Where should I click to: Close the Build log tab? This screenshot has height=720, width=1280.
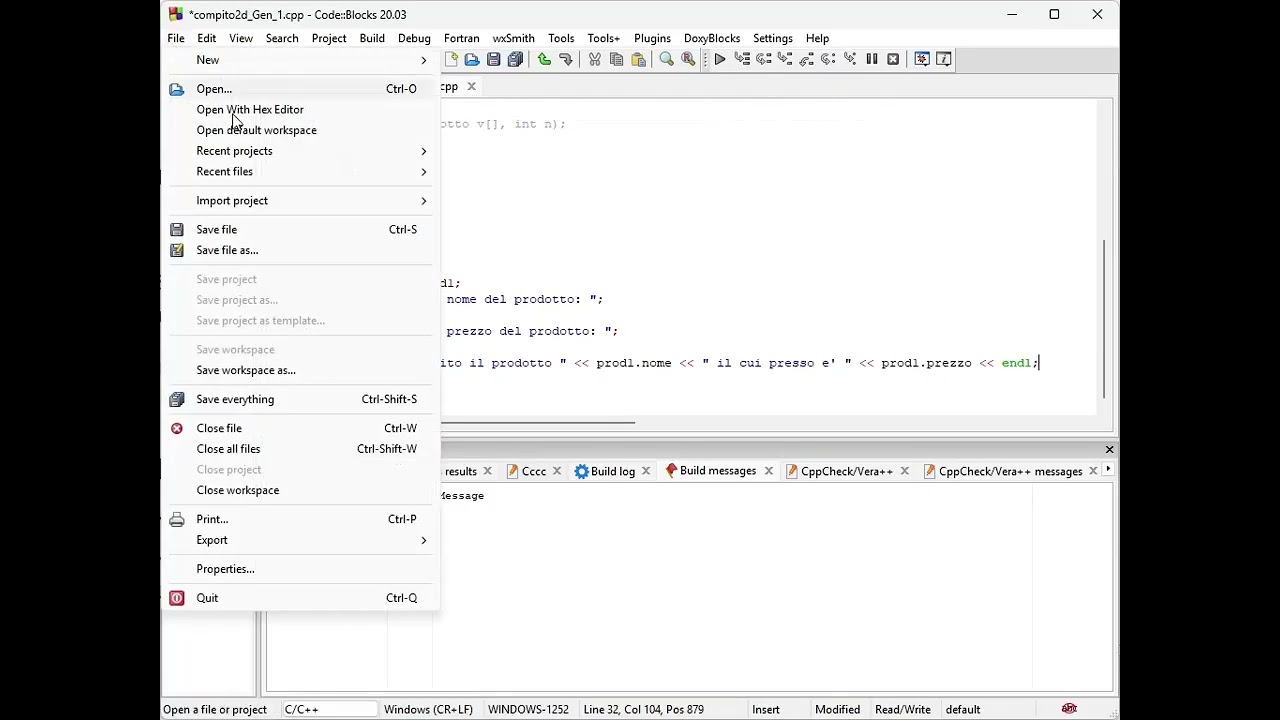click(x=645, y=471)
